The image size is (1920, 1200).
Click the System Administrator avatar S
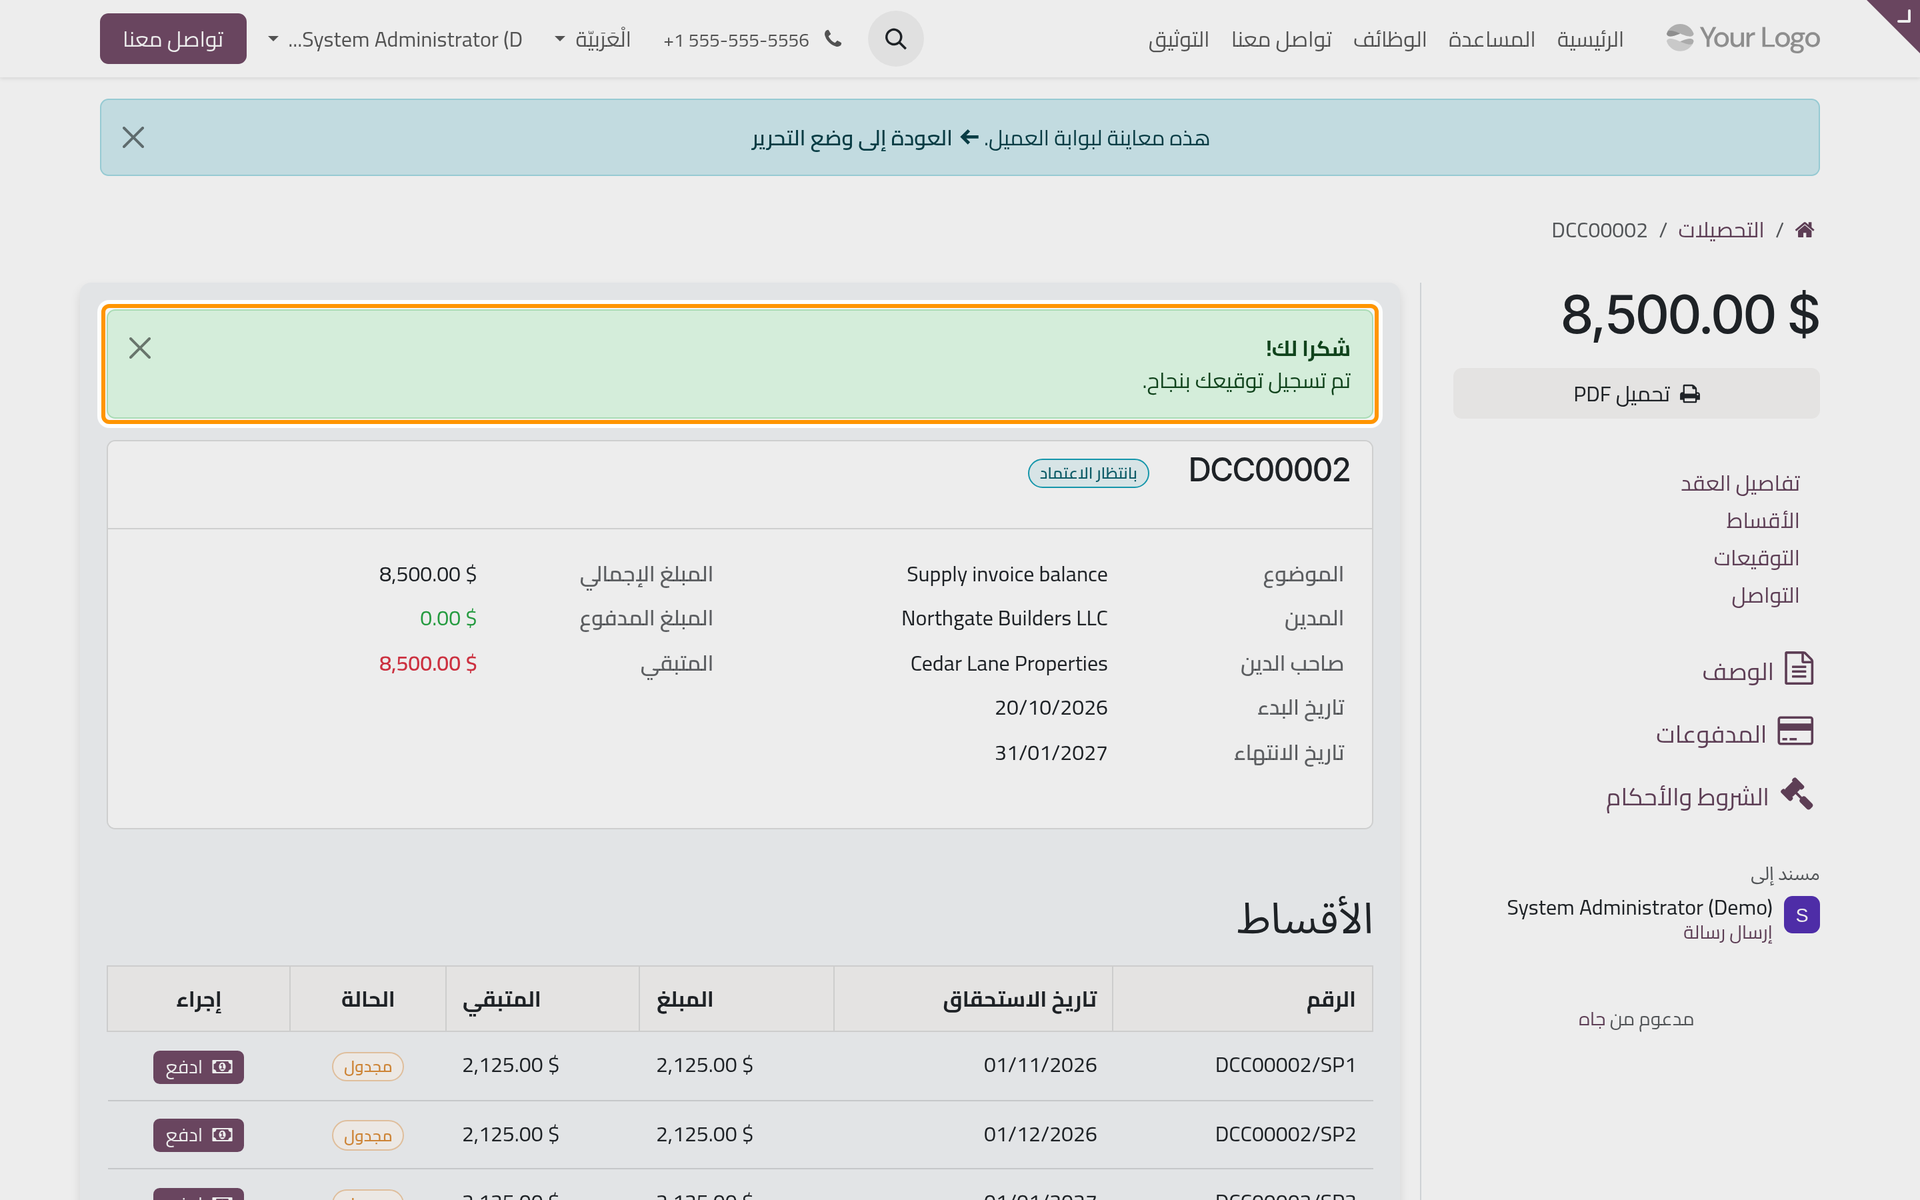pyautogui.click(x=1801, y=915)
